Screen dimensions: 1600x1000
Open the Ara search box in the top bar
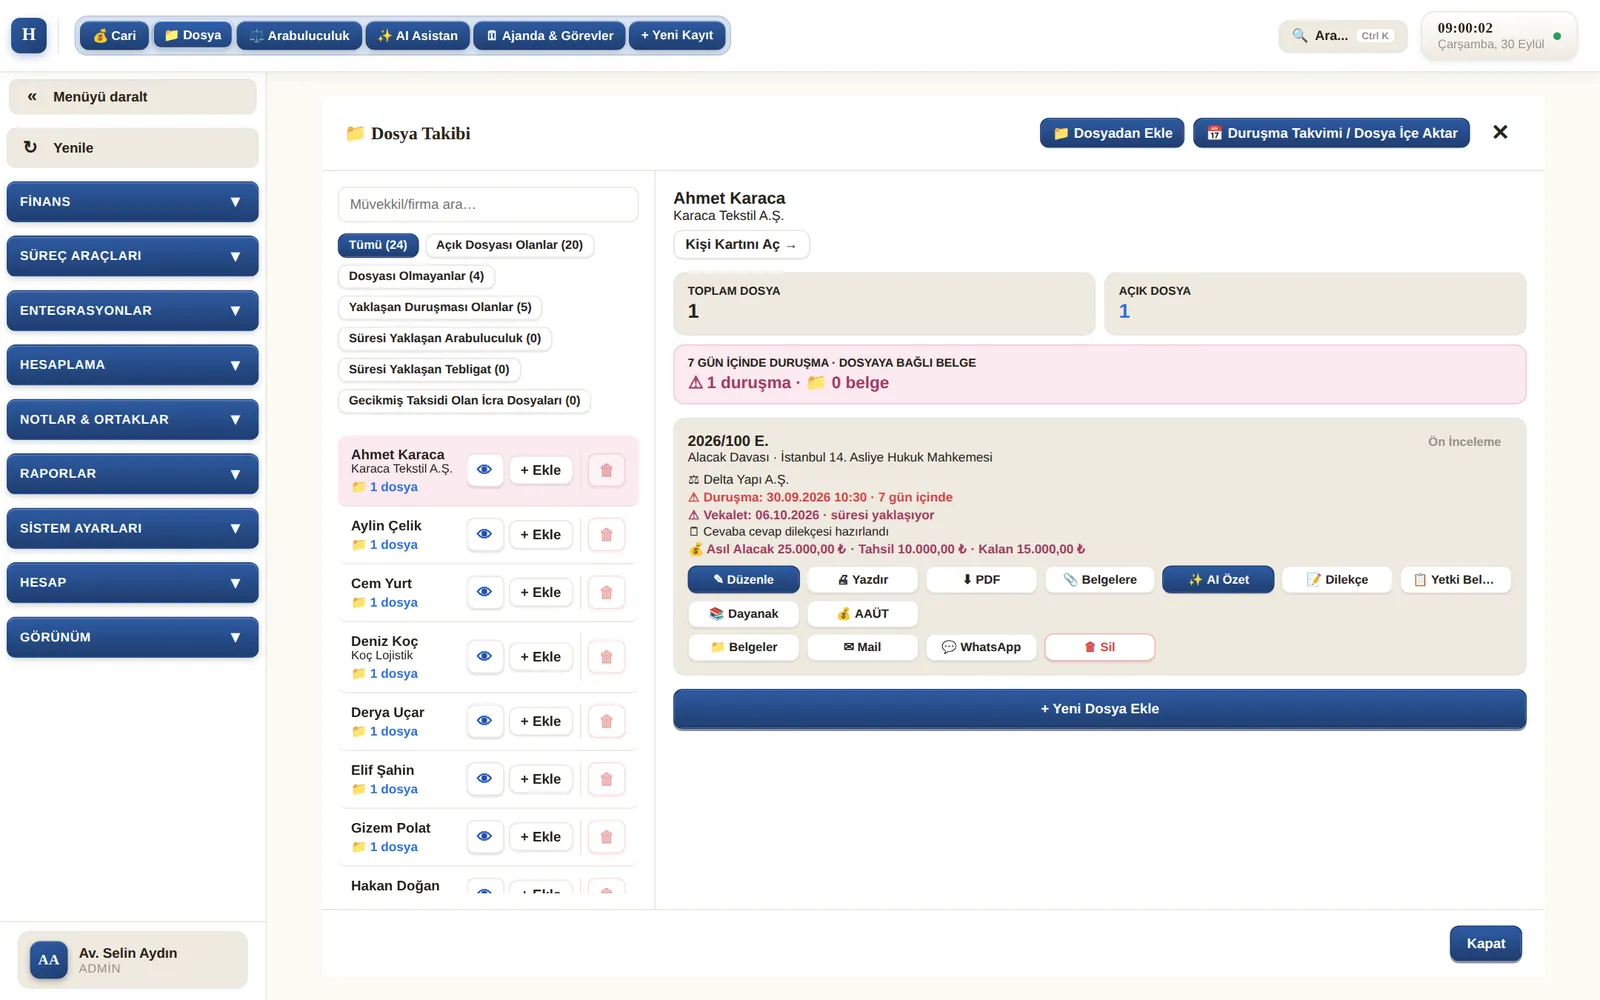(1343, 36)
